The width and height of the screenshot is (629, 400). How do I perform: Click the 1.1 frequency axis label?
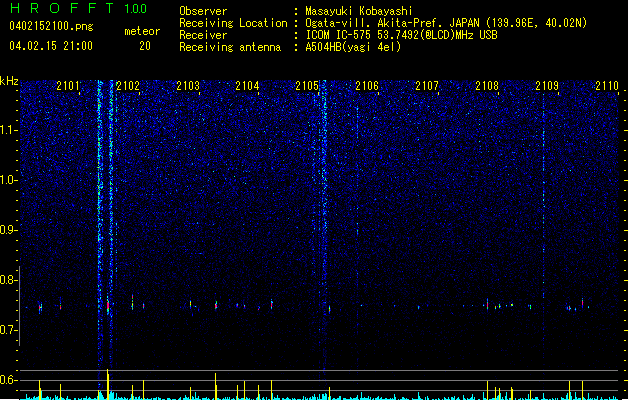tap(9, 130)
